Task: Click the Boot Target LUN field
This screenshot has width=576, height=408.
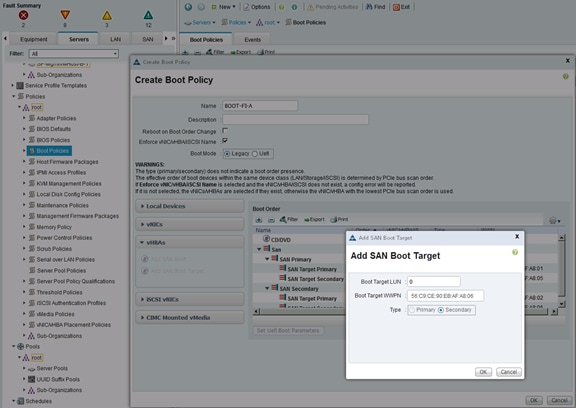Action: click(433, 282)
